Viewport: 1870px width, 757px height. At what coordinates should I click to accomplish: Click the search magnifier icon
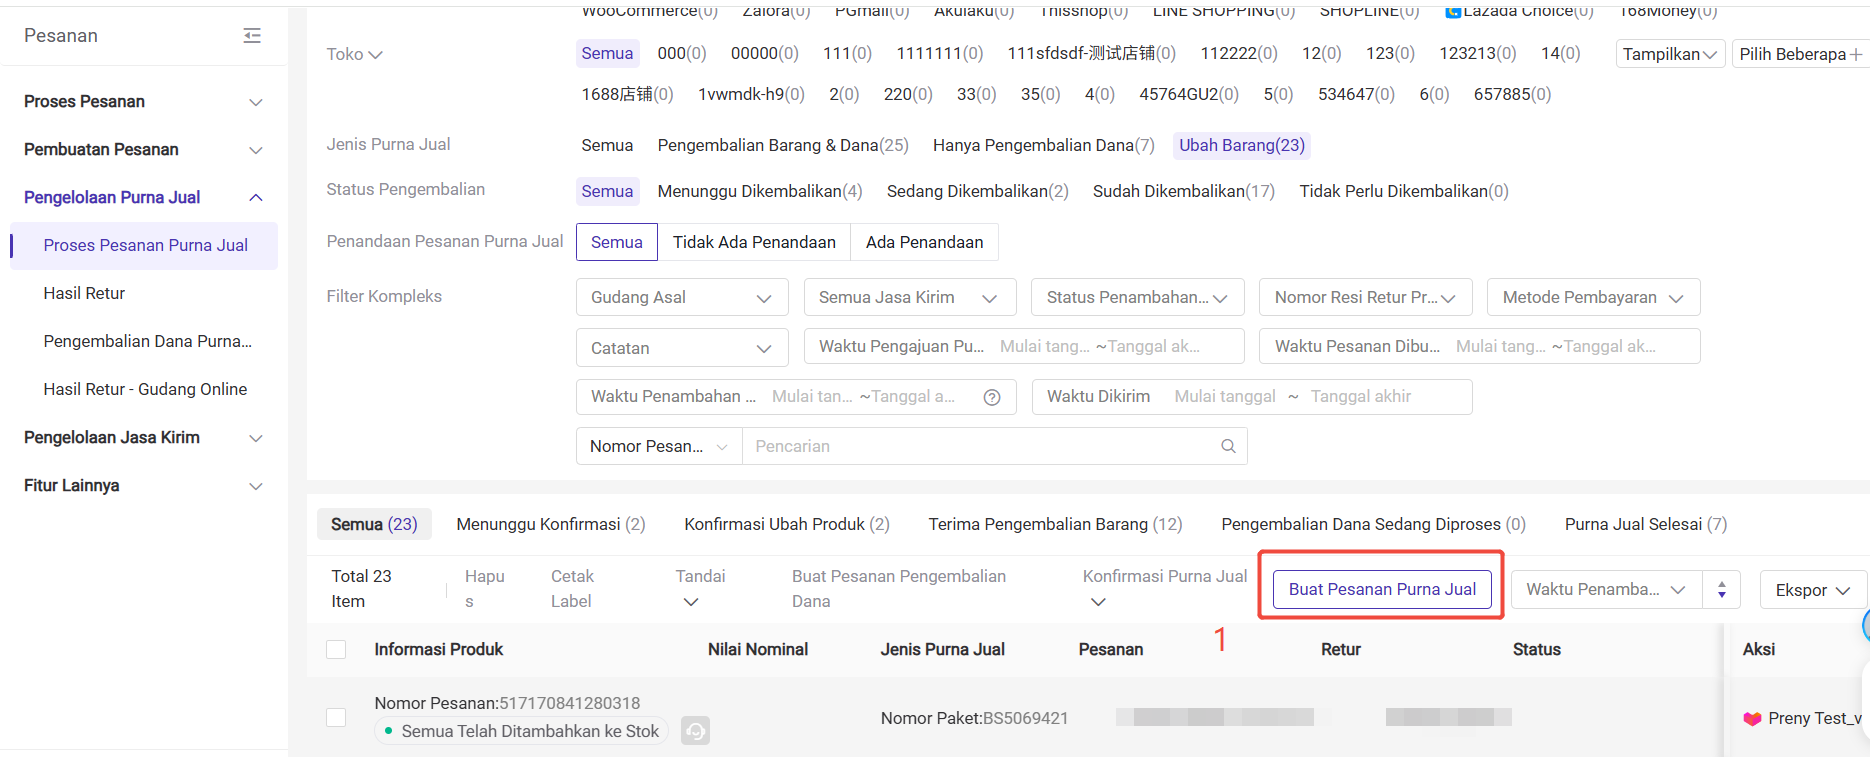coord(1228,446)
